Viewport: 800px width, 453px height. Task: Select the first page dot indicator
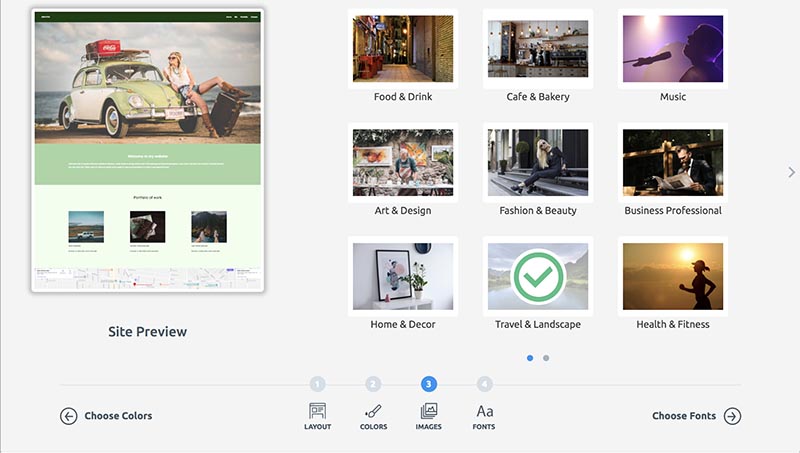coord(530,357)
